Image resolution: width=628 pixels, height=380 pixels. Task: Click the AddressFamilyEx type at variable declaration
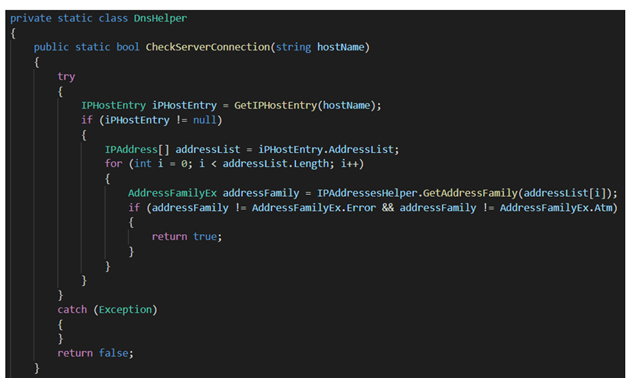click(172, 193)
